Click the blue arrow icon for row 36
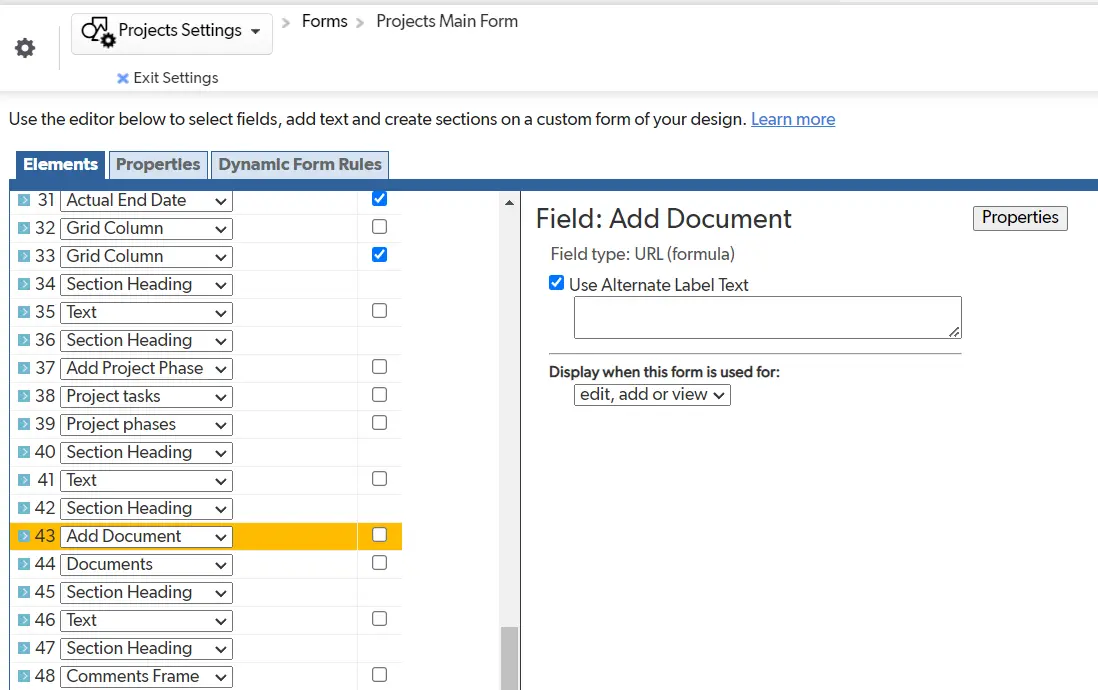Viewport: 1098px width, 690px height. [x=24, y=340]
